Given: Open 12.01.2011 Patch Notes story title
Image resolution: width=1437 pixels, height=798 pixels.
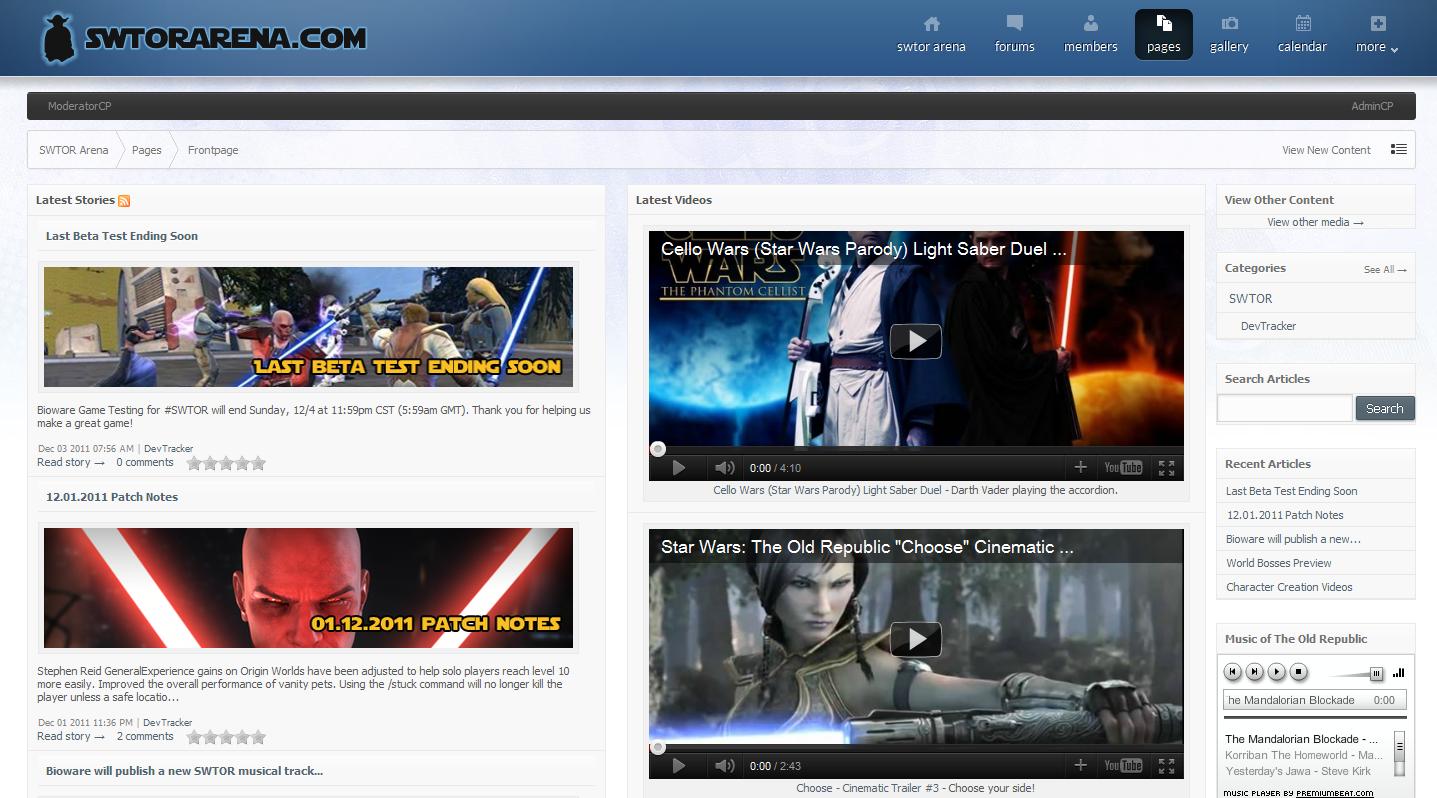Looking at the screenshot, I should (112, 497).
